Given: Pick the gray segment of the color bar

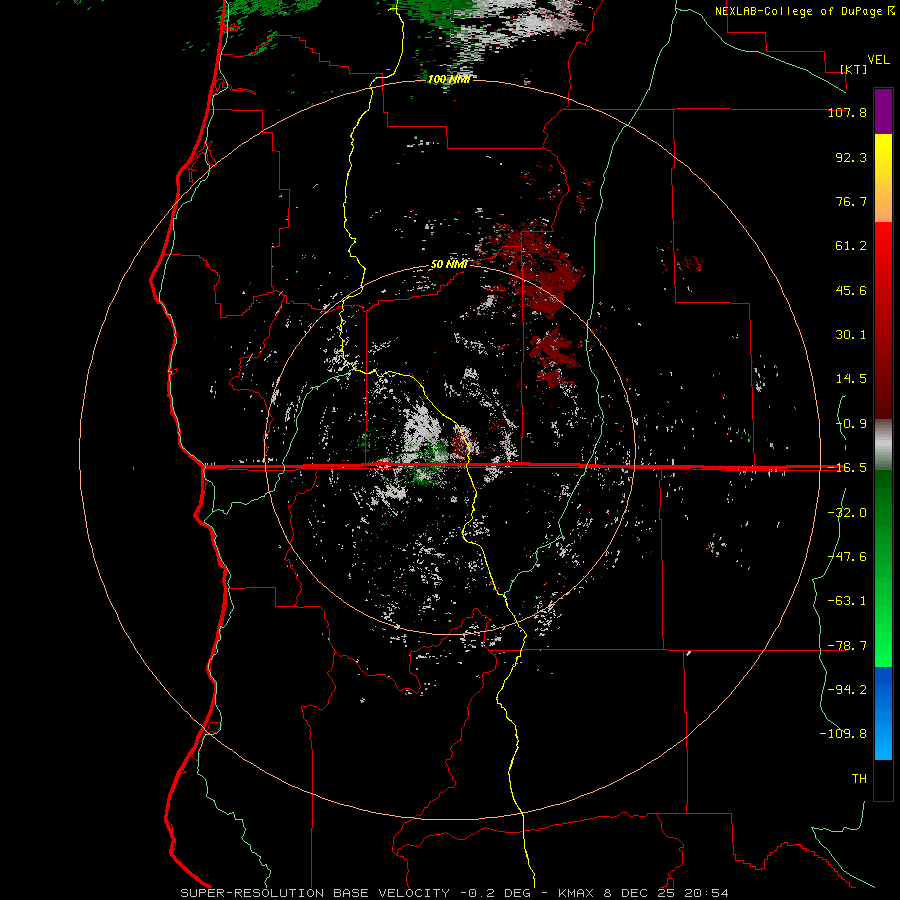Looking at the screenshot, I should click(x=883, y=444).
